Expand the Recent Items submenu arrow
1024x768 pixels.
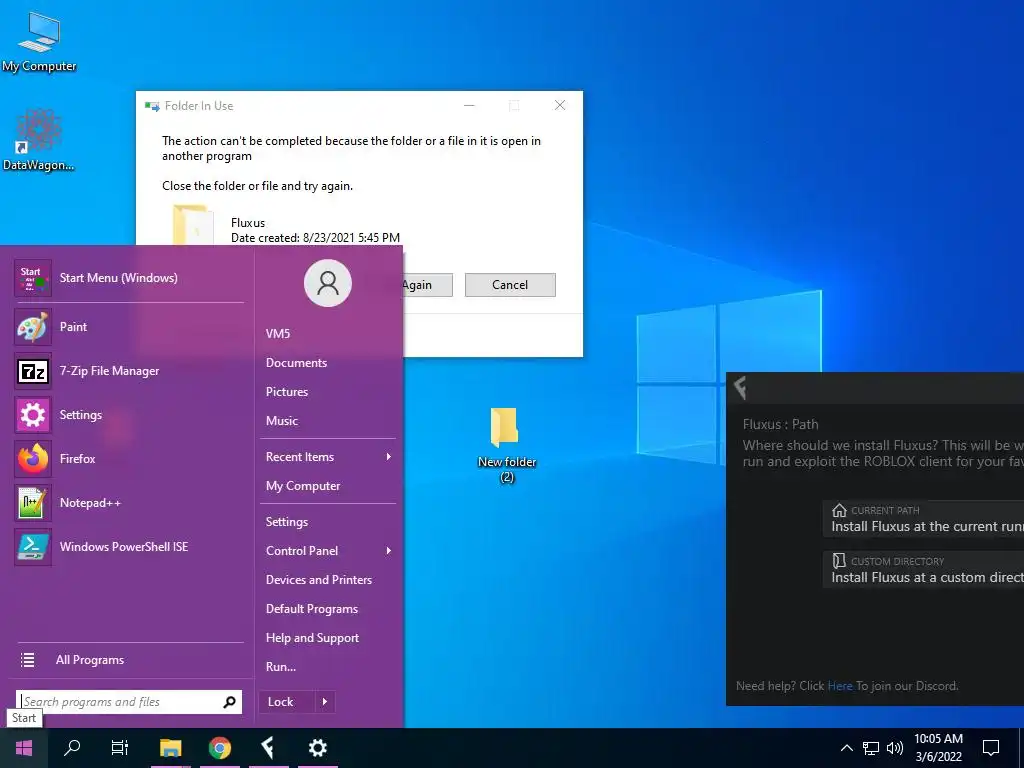pyautogui.click(x=389, y=456)
